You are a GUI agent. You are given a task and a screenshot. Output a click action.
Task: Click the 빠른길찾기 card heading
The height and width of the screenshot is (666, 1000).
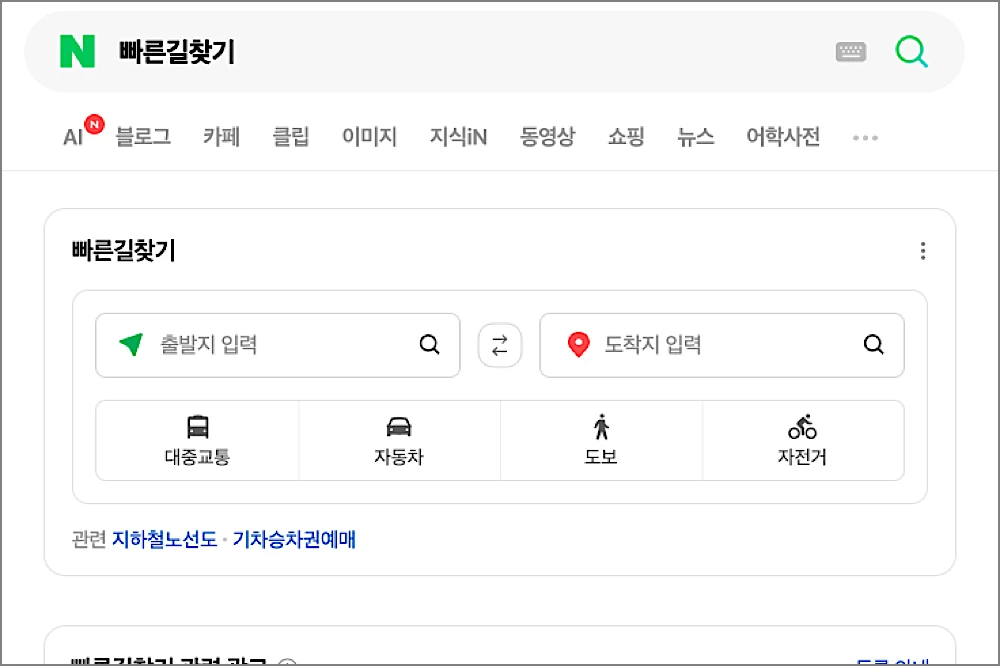(124, 250)
